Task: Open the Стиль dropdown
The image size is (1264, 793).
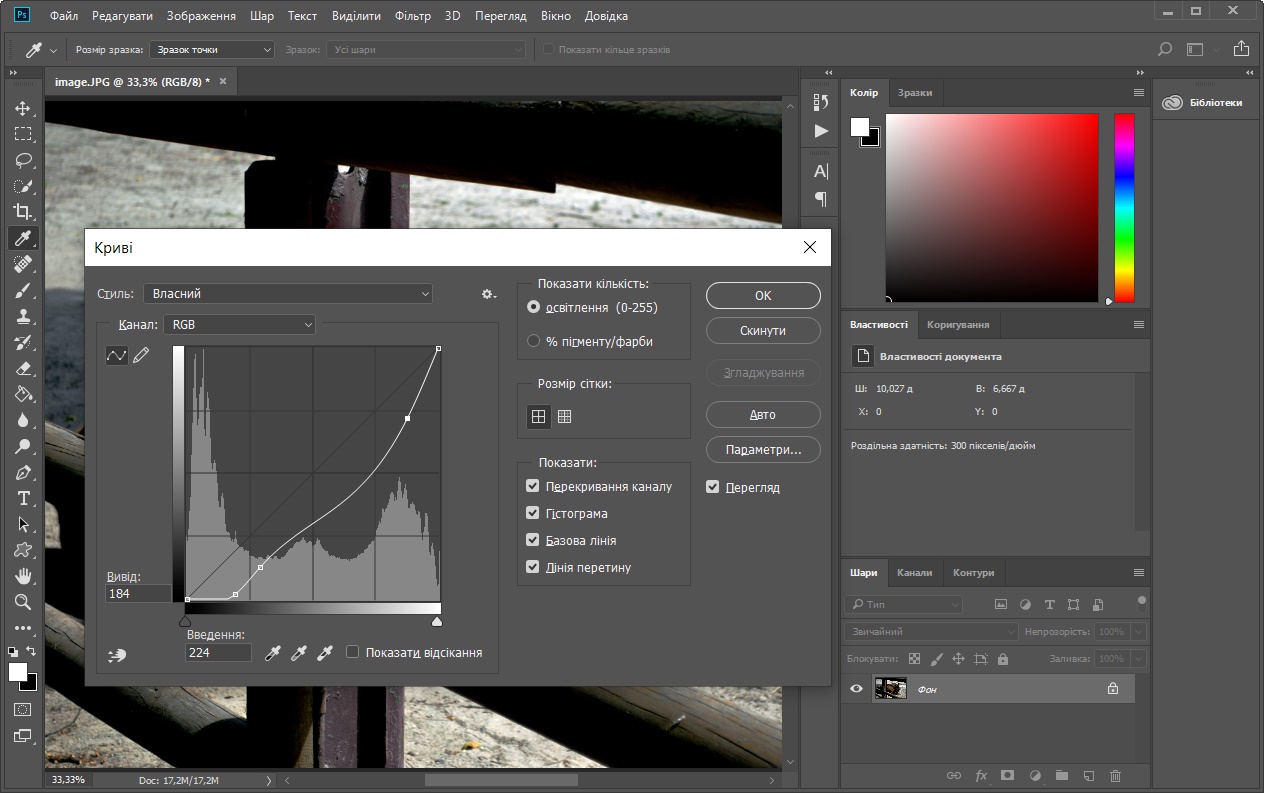Action: tap(288, 293)
